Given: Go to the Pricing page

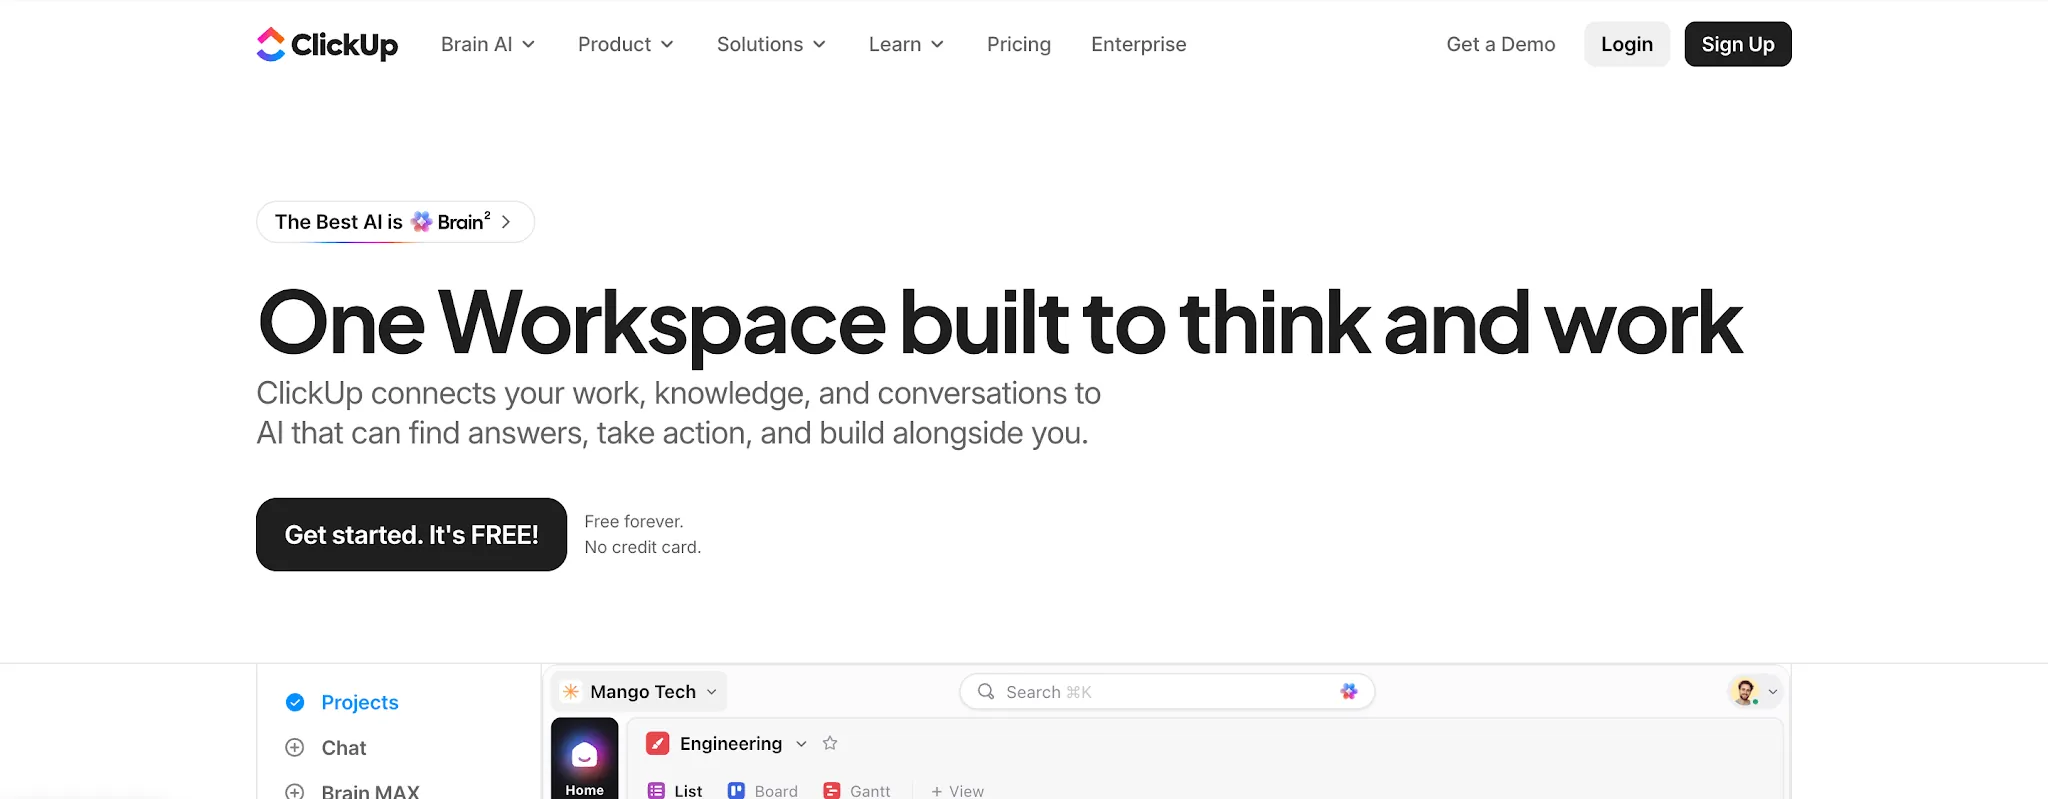Looking at the screenshot, I should pyautogui.click(x=1019, y=44).
